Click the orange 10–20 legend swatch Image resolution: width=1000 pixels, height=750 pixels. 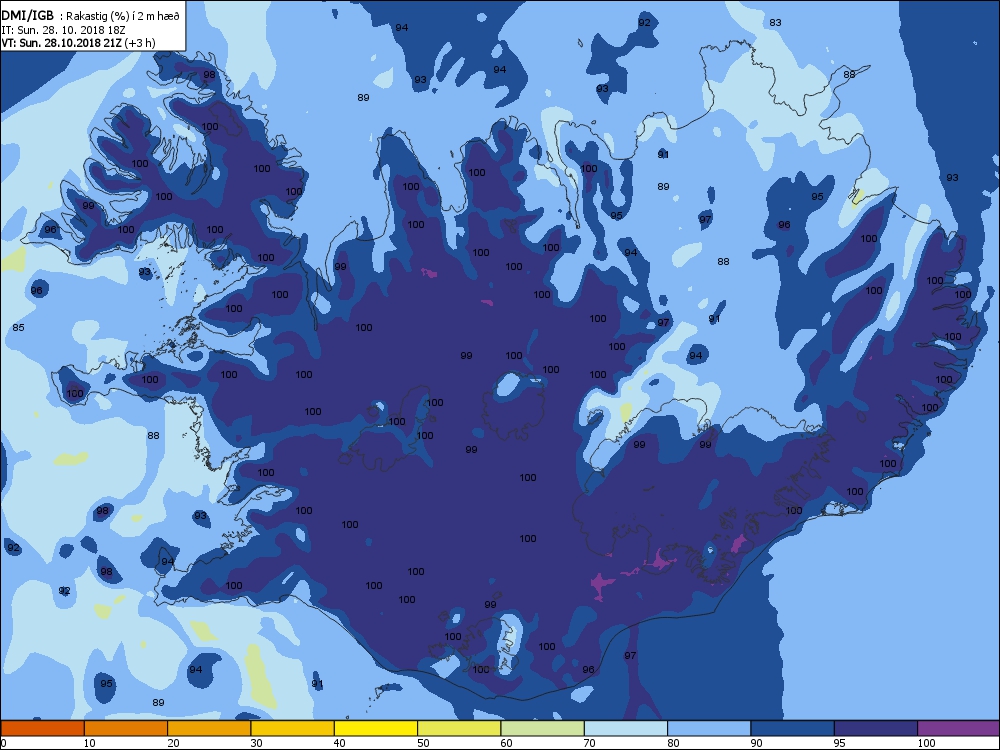coord(126,728)
